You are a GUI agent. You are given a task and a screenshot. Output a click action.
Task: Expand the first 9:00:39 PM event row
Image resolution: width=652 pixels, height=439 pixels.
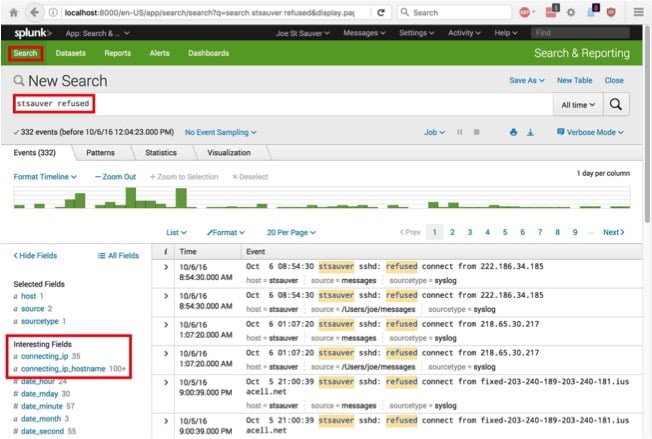pos(166,382)
